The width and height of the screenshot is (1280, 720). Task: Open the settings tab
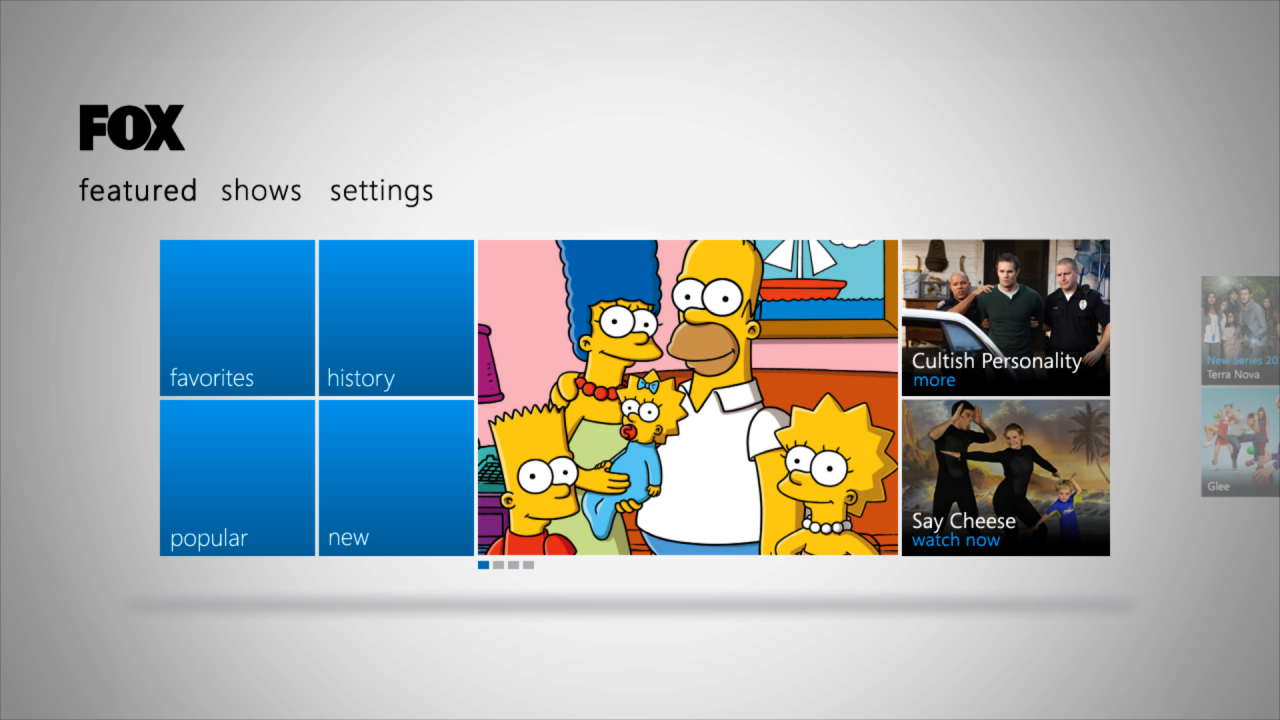[x=381, y=191]
